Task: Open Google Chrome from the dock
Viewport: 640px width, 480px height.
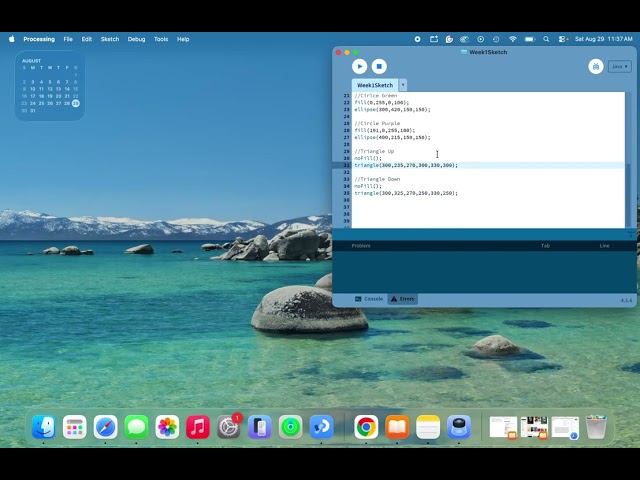Action: point(366,427)
